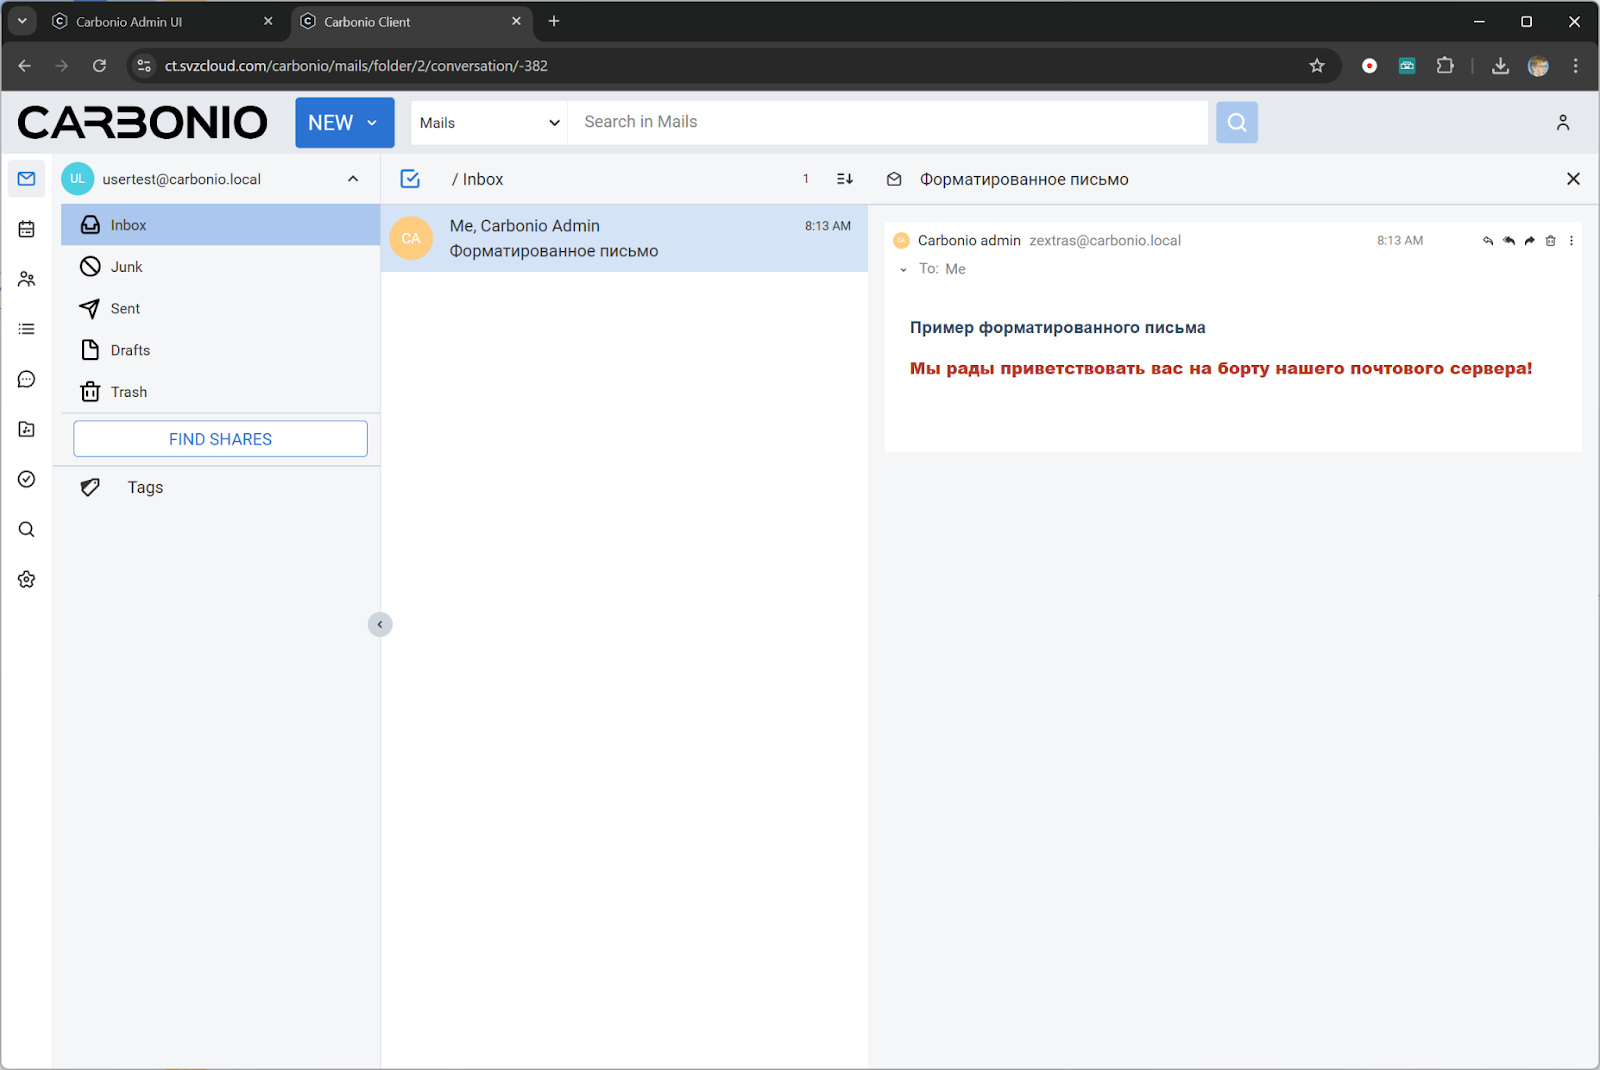The image size is (1600, 1070).
Task: Expand the To: Me recipient details
Action: tap(903, 270)
